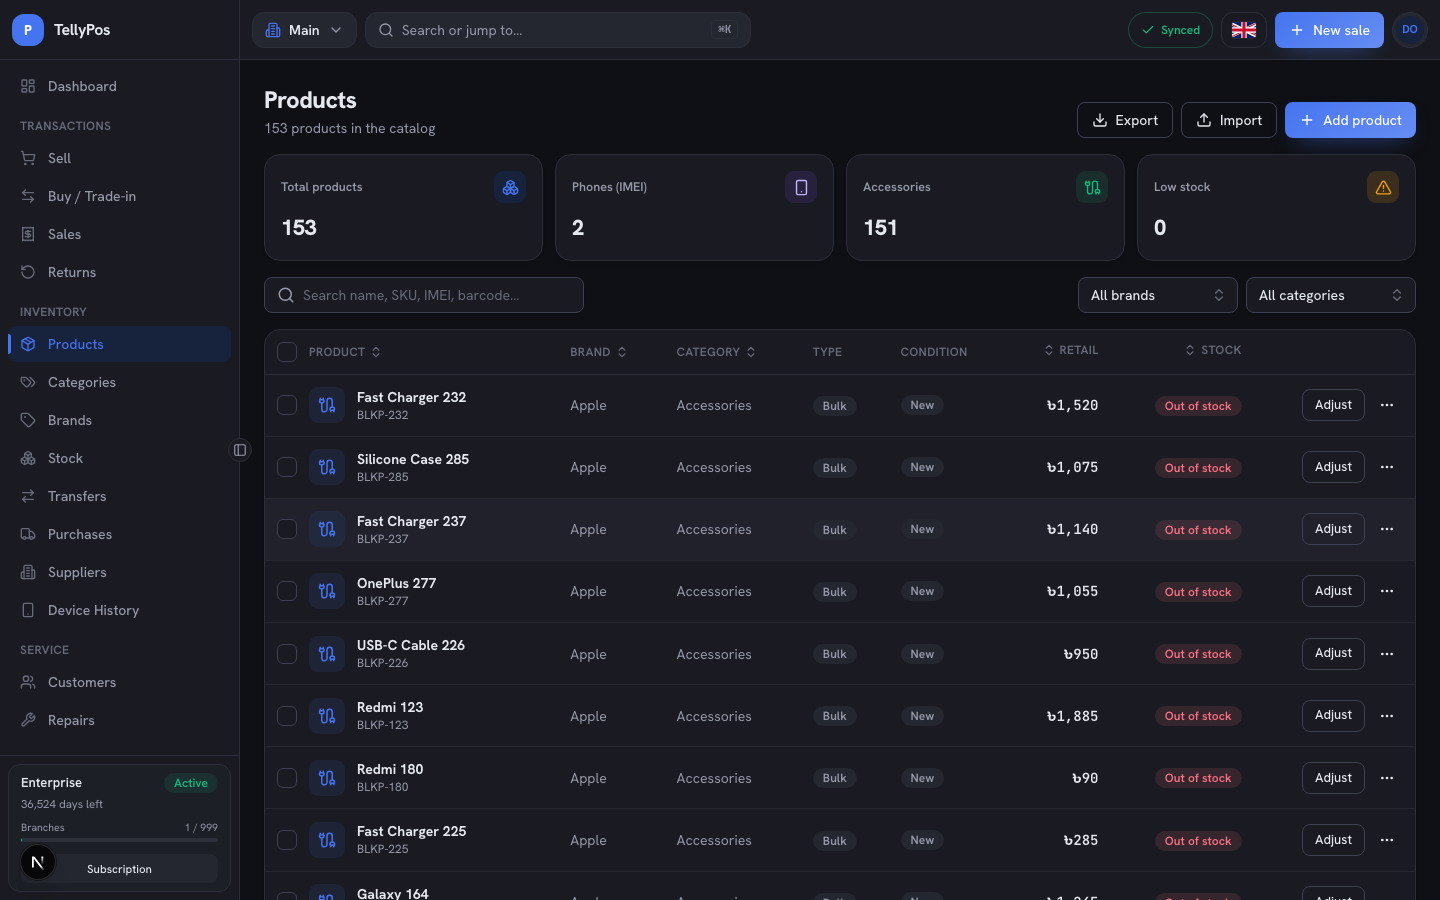Image resolution: width=1440 pixels, height=900 pixels.
Task: Open more options for Fast Charger 232
Action: click(1387, 405)
